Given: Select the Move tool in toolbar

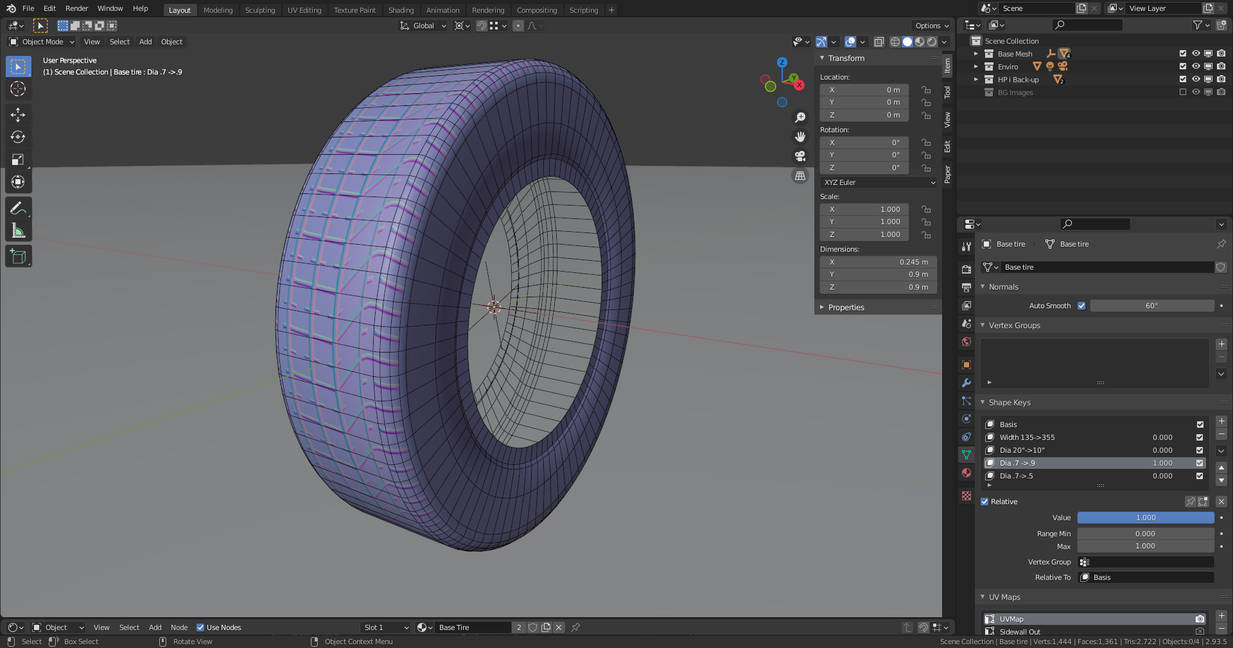Looking at the screenshot, I should coord(18,114).
